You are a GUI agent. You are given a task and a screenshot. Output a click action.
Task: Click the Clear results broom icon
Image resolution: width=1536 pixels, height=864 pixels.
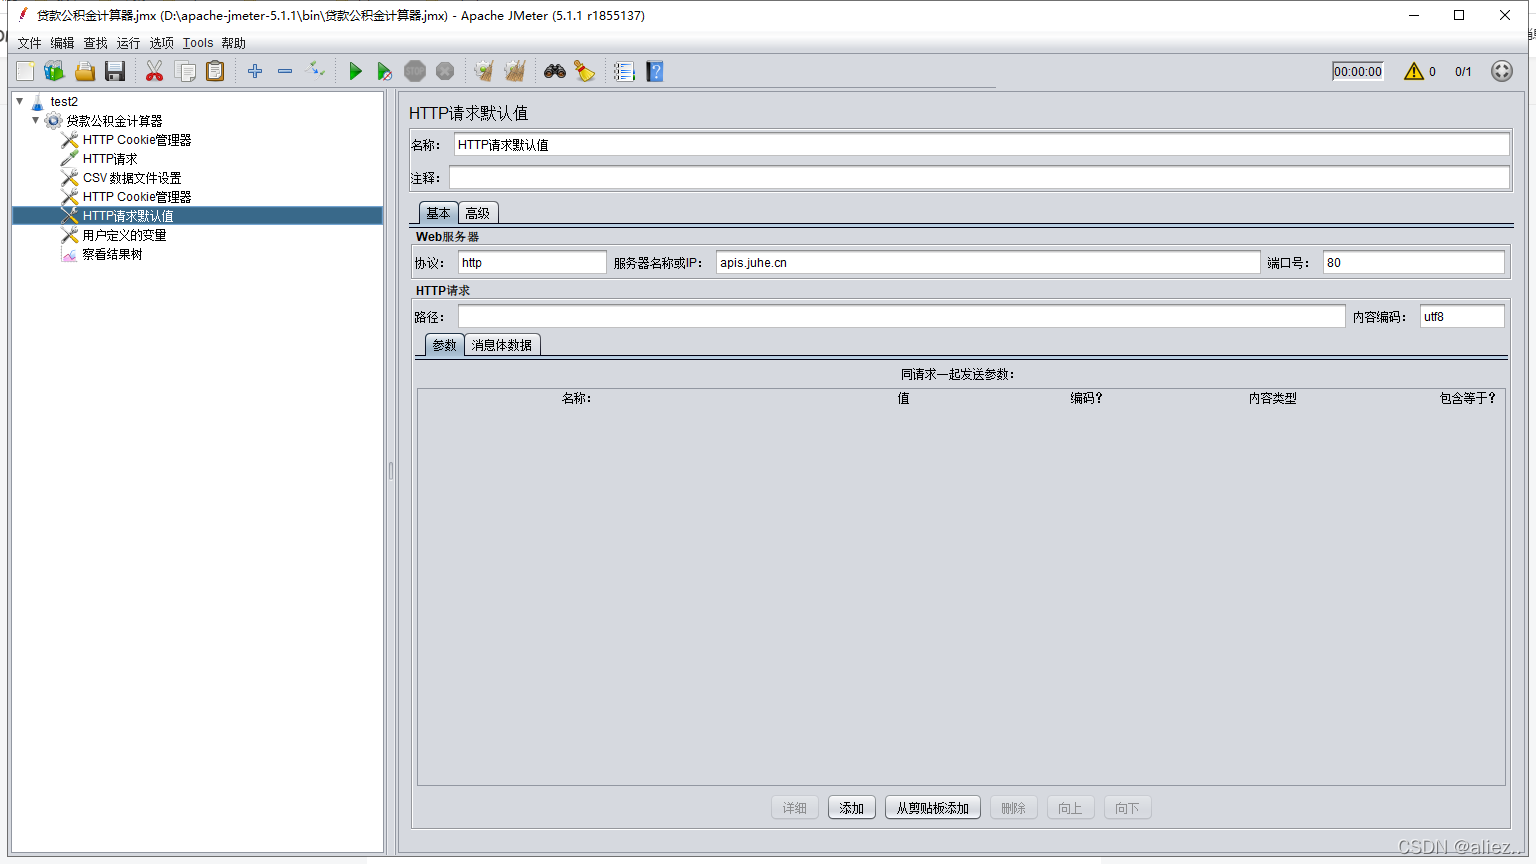484,71
